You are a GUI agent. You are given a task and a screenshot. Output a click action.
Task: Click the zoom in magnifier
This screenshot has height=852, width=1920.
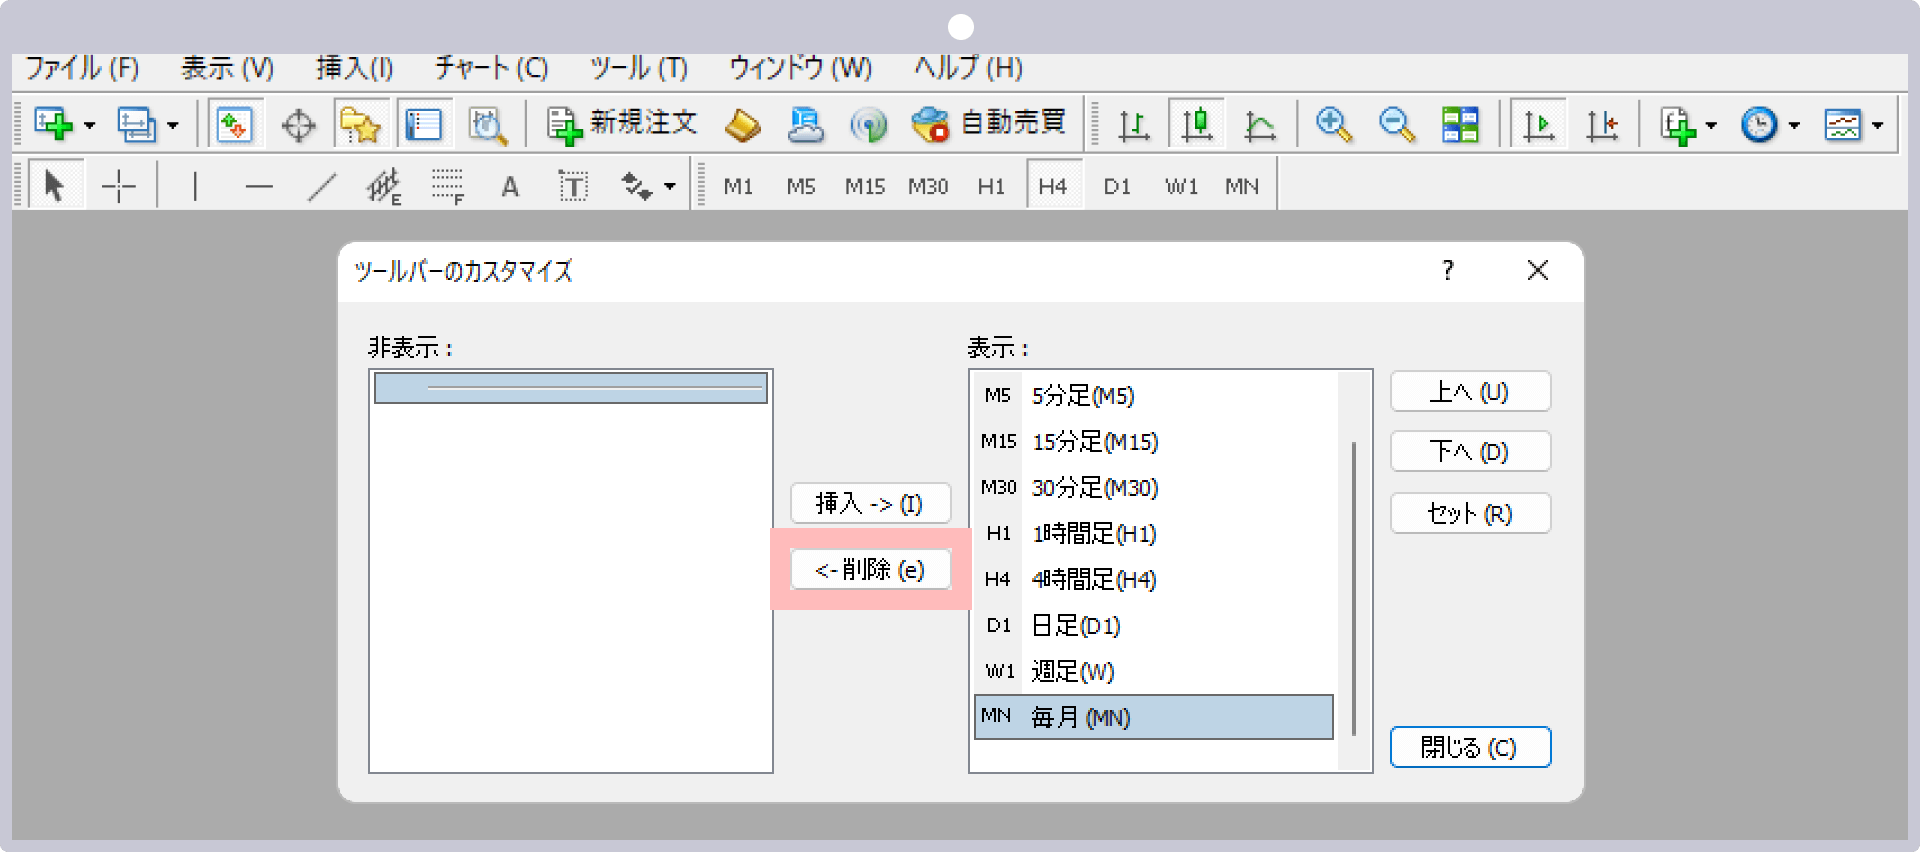[1333, 124]
